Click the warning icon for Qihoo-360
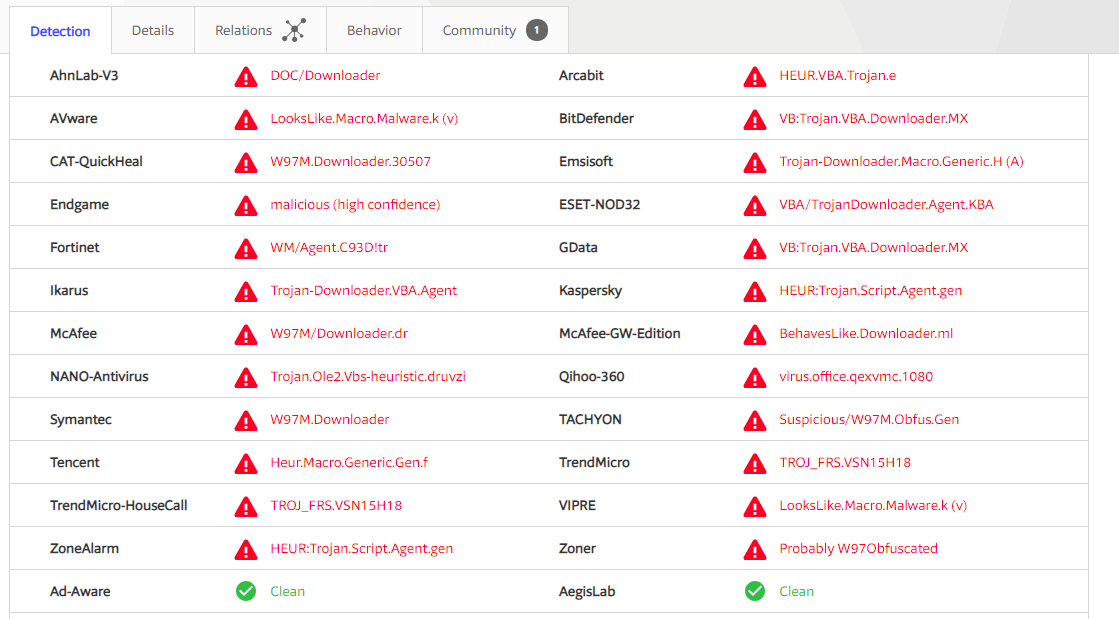This screenshot has width=1119, height=619. [754, 377]
